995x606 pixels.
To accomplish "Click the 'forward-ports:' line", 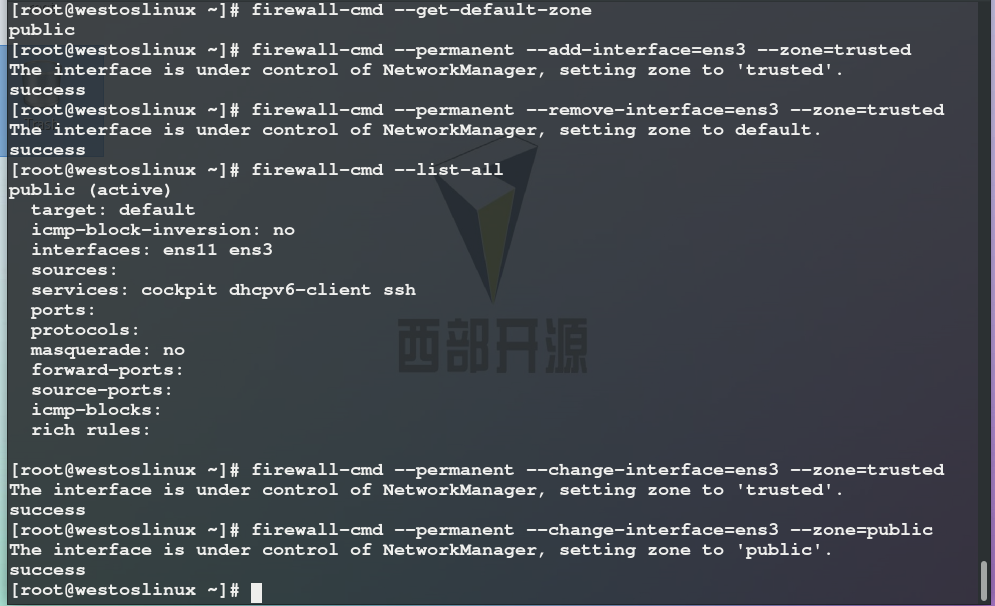I will pyautogui.click(x=107, y=370).
